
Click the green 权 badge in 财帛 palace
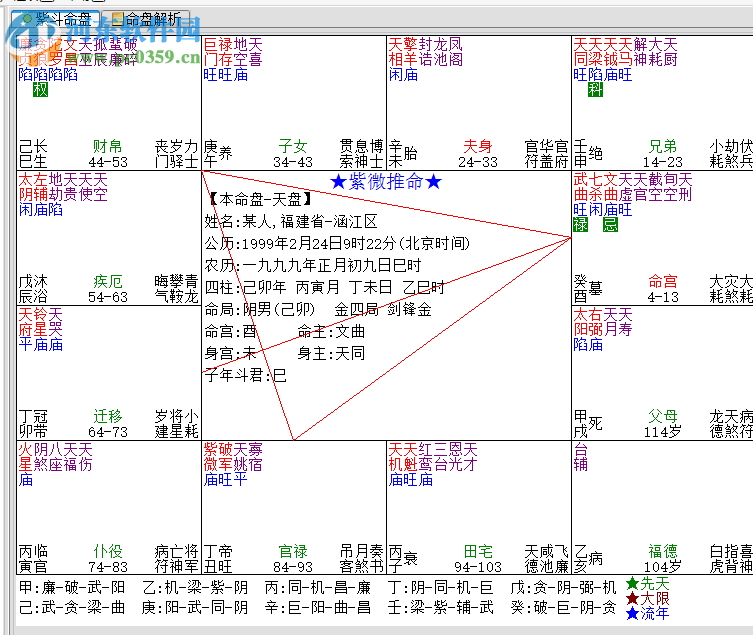tap(40, 89)
